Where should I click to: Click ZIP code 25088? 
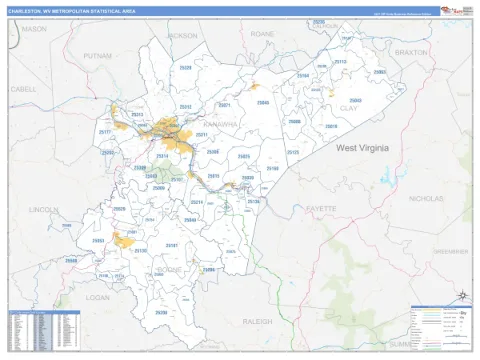point(294,122)
